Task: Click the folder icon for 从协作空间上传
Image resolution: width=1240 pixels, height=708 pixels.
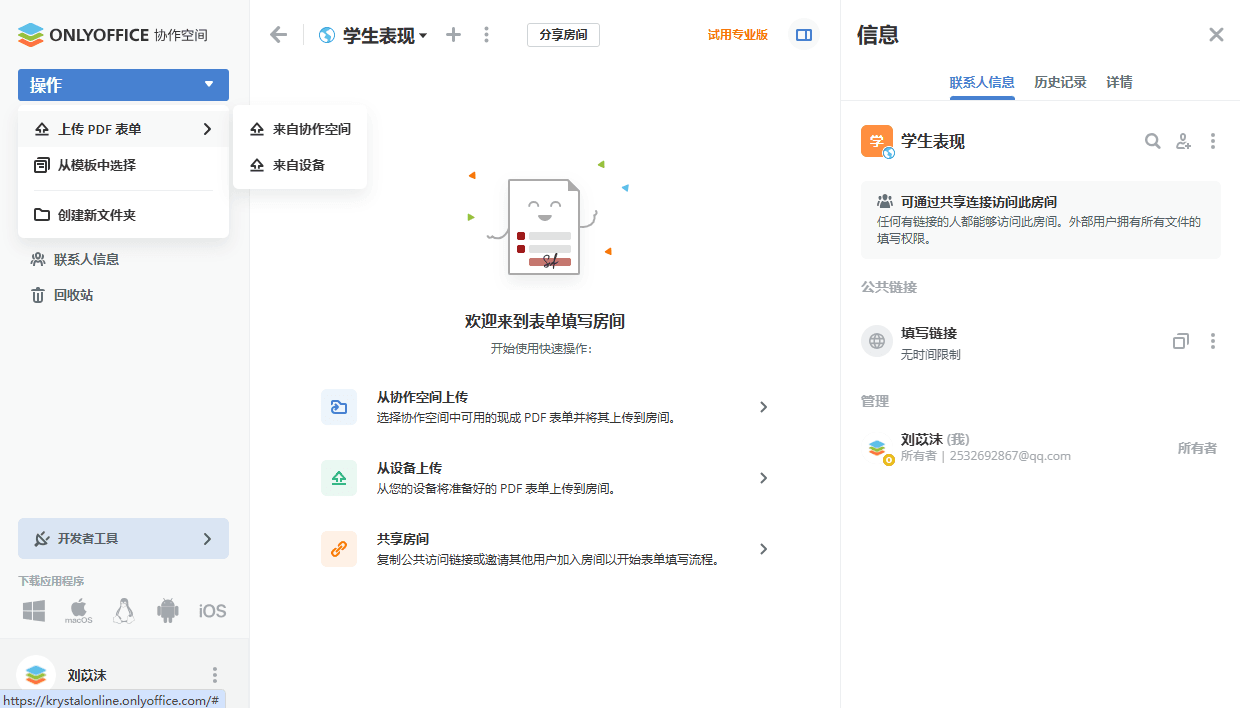Action: 339,407
